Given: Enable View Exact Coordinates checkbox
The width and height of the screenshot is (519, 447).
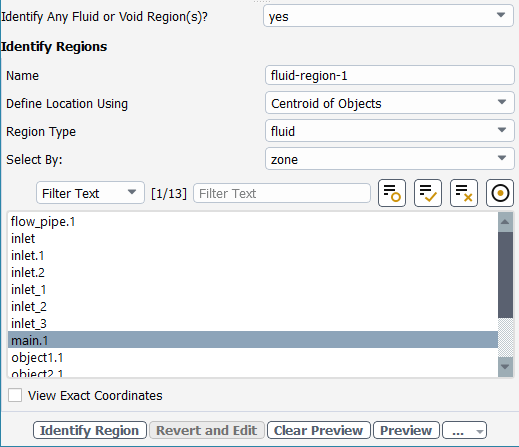Looking at the screenshot, I should (15, 395).
